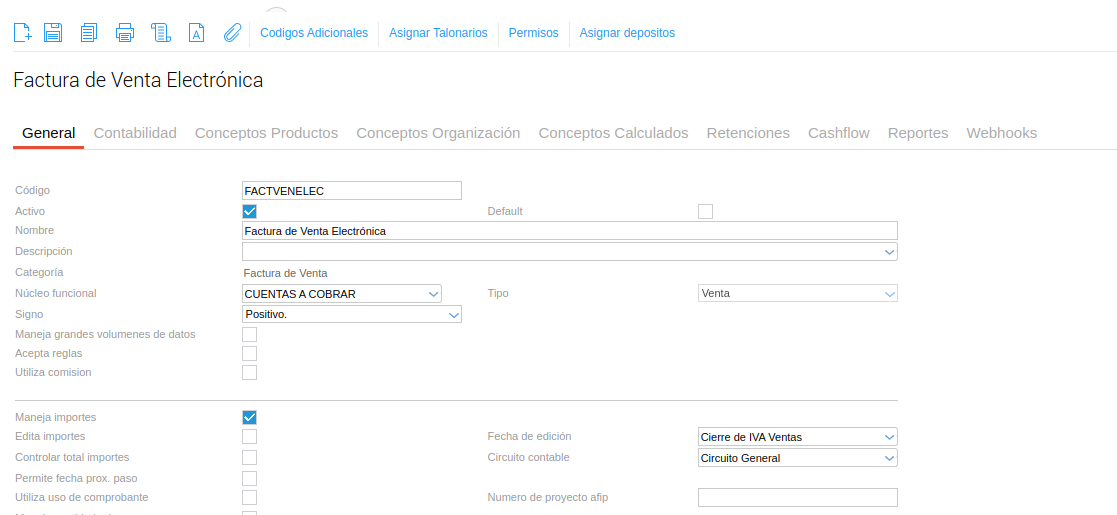Click the Código input field
1117x515 pixels.
(352, 191)
